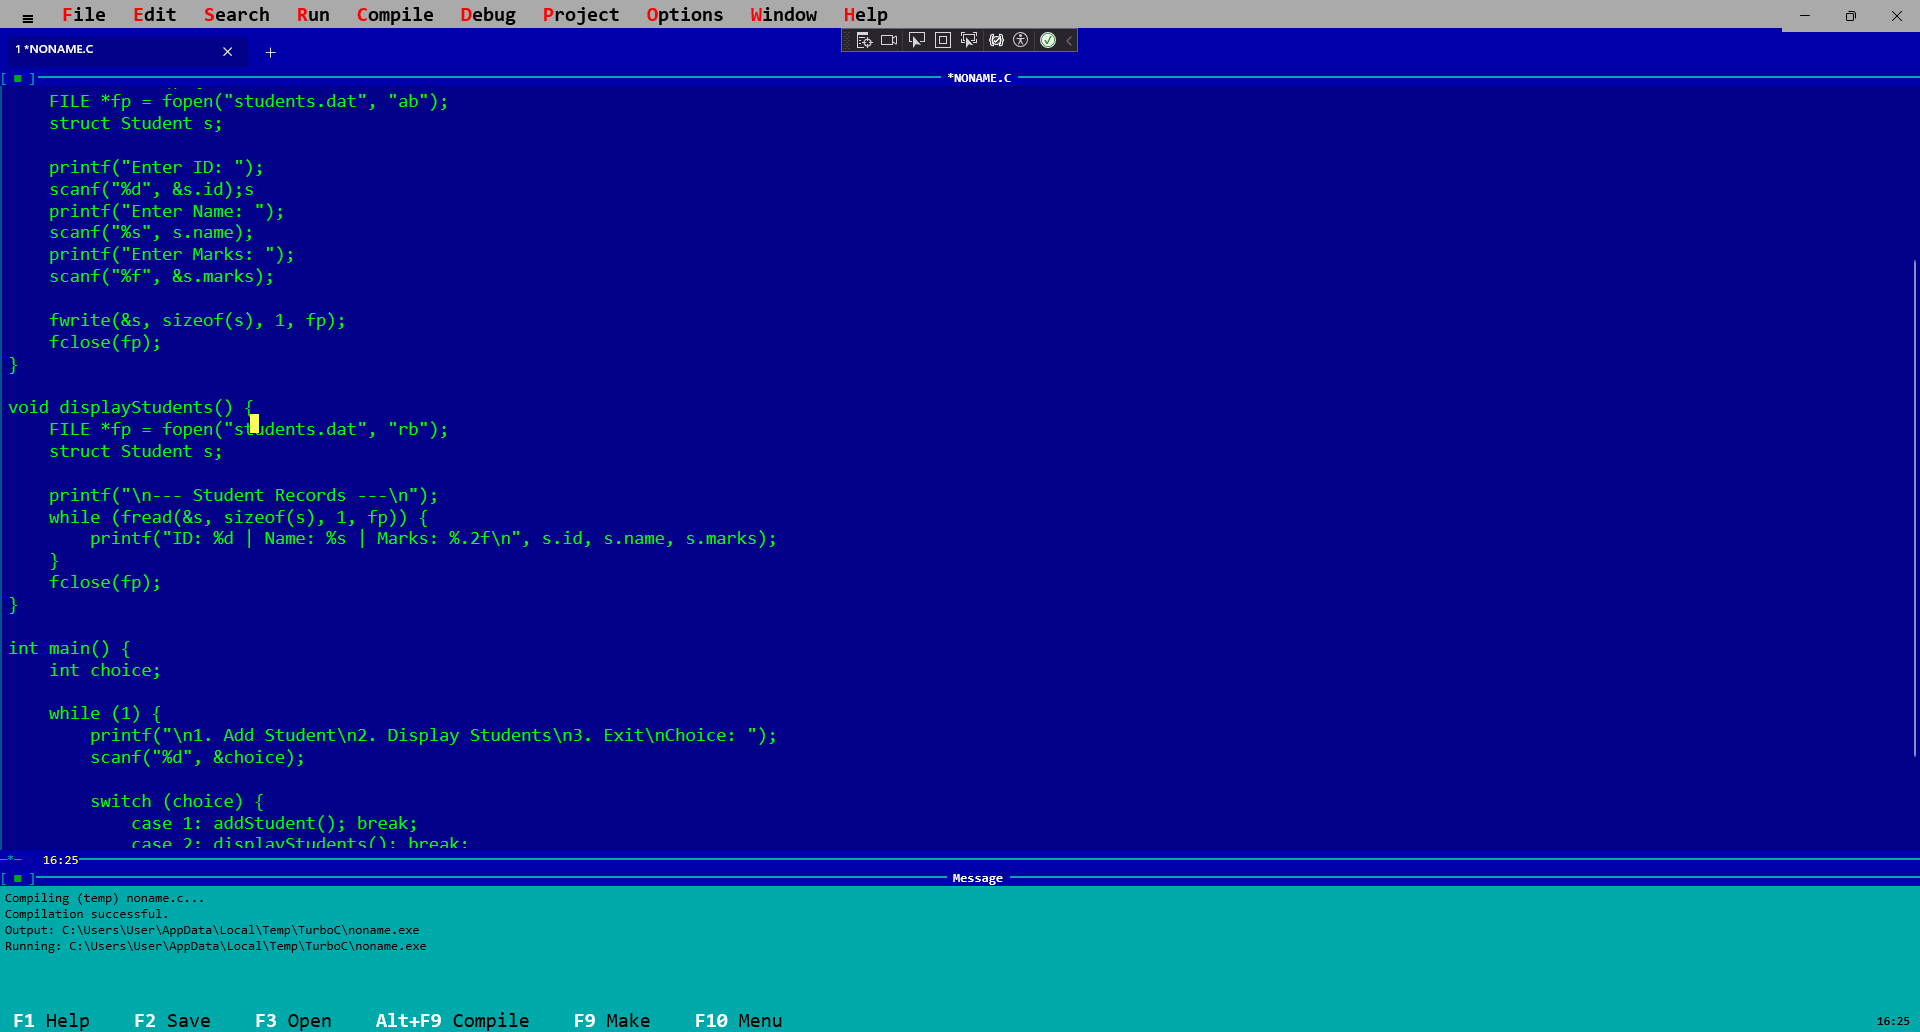
Task: Open the Compile menu
Action: 395,15
